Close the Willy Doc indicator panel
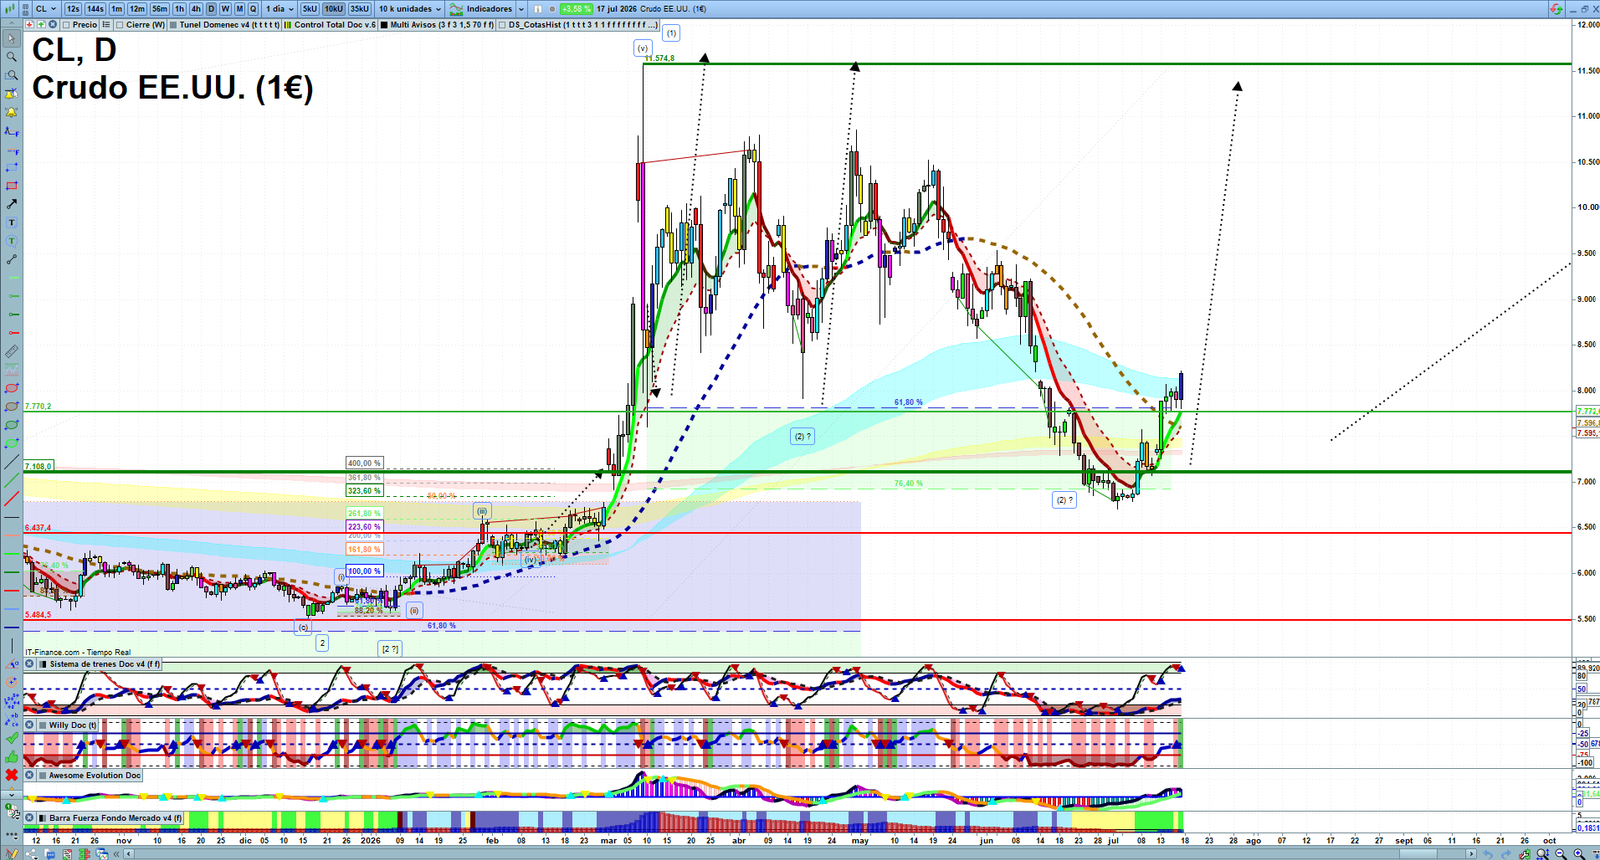Image resolution: width=1600 pixels, height=860 pixels. click(x=30, y=725)
